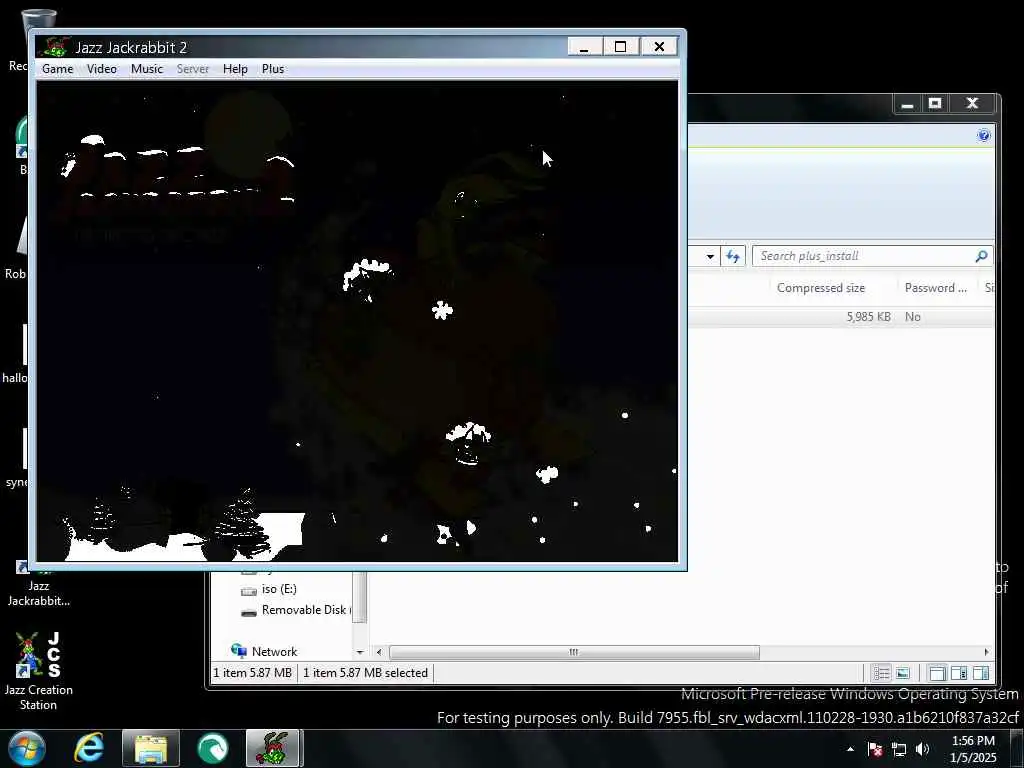The image size is (1024, 768).
Task: Open the Windows Start menu orb
Action: point(26,748)
